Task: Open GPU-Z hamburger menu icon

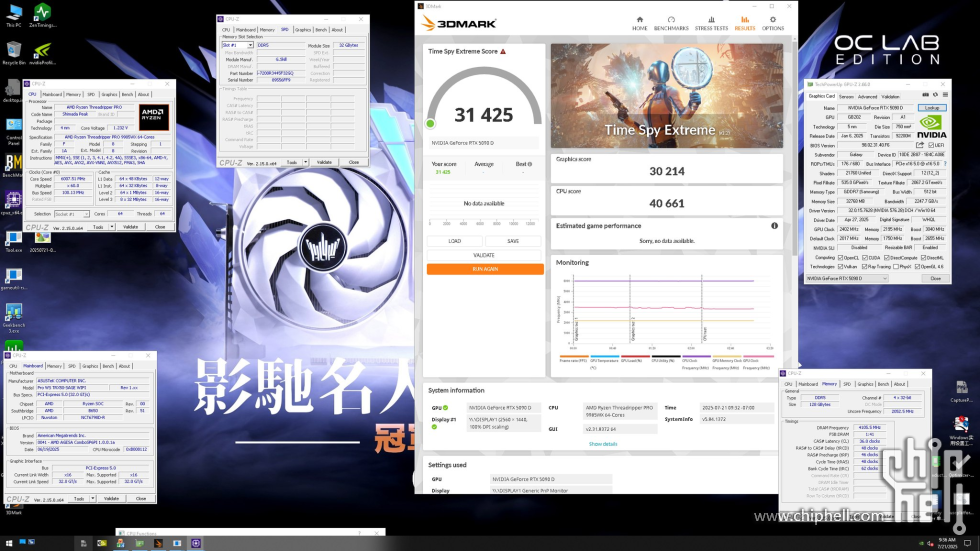Action: (x=945, y=95)
